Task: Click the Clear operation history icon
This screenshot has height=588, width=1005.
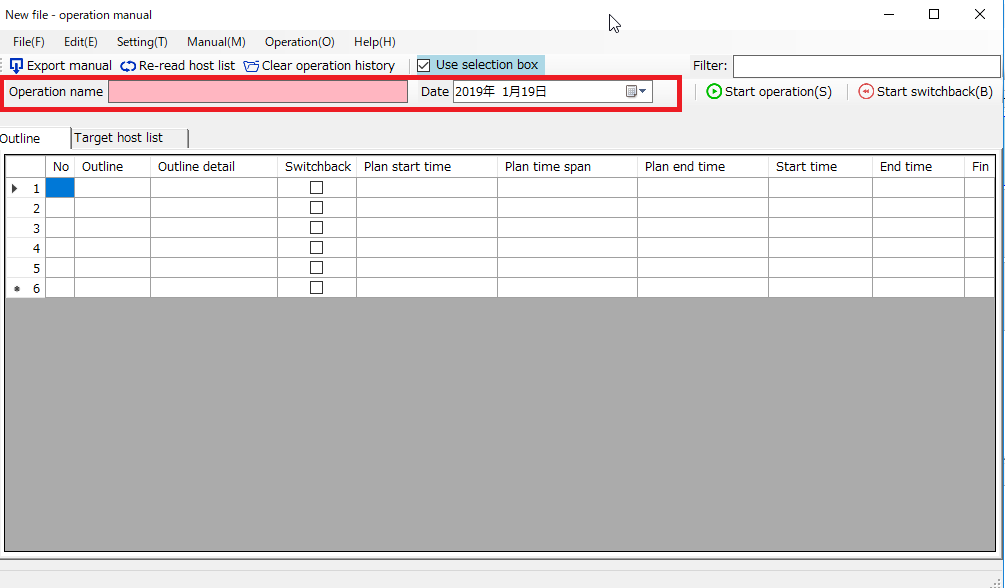Action: click(x=251, y=66)
